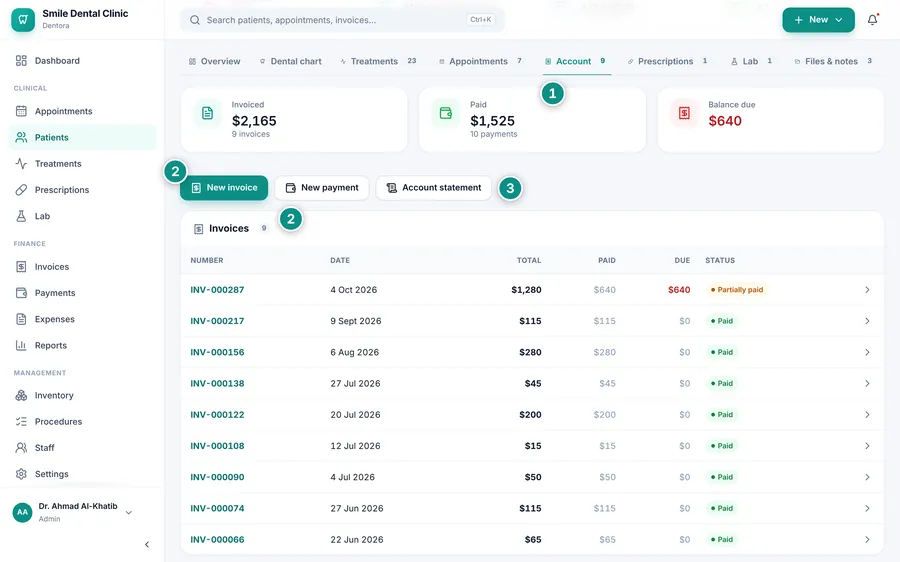The height and width of the screenshot is (562, 900).
Task: Open the Appointments tab in patient view
Action: [480, 61]
